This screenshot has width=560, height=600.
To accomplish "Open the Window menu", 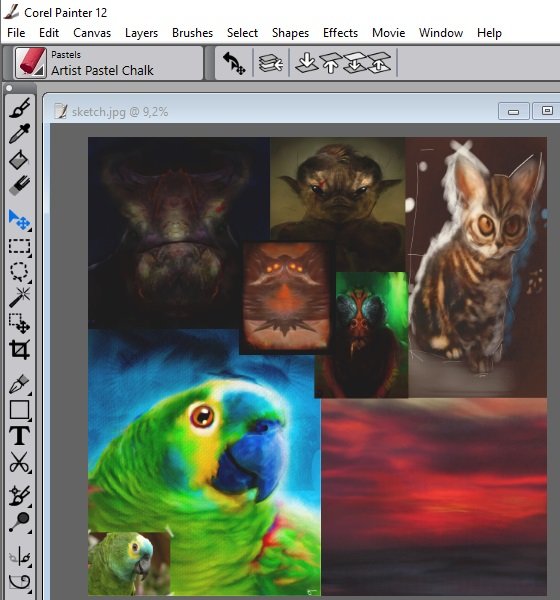I will (x=441, y=33).
